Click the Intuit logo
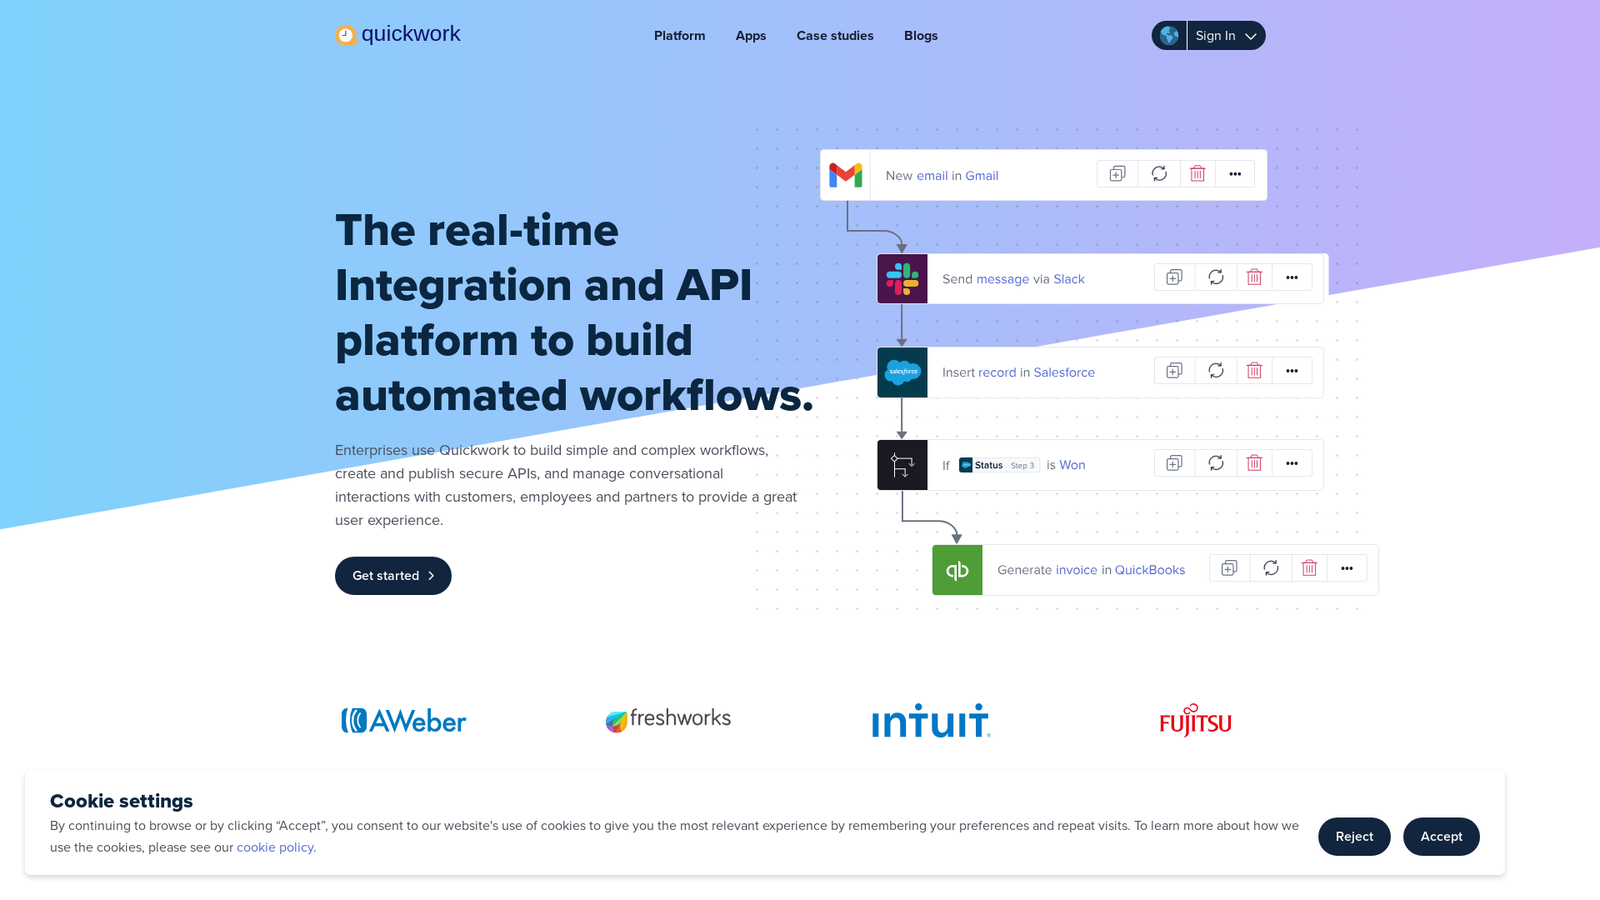The image size is (1600, 900). click(931, 721)
